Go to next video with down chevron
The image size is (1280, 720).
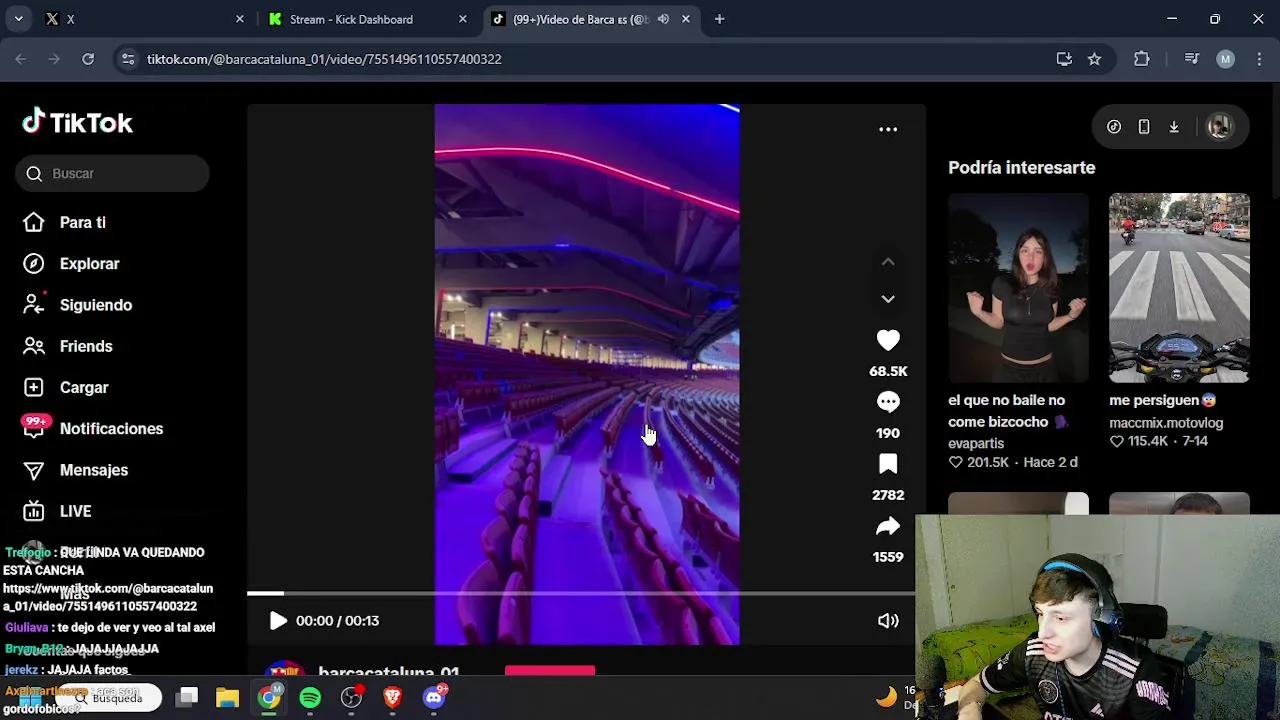(x=888, y=299)
